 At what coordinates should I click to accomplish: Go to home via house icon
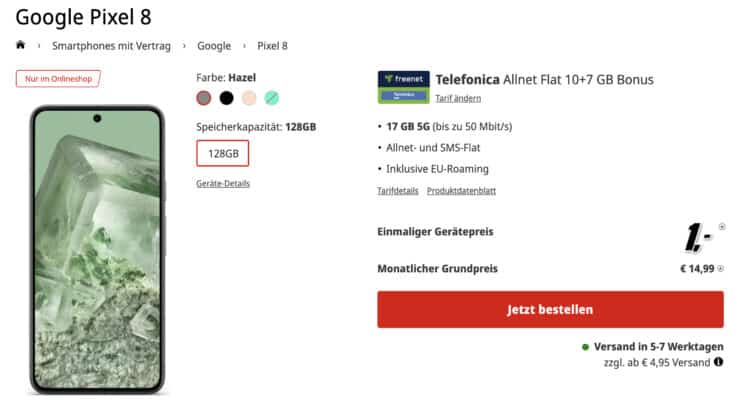tap(20, 45)
